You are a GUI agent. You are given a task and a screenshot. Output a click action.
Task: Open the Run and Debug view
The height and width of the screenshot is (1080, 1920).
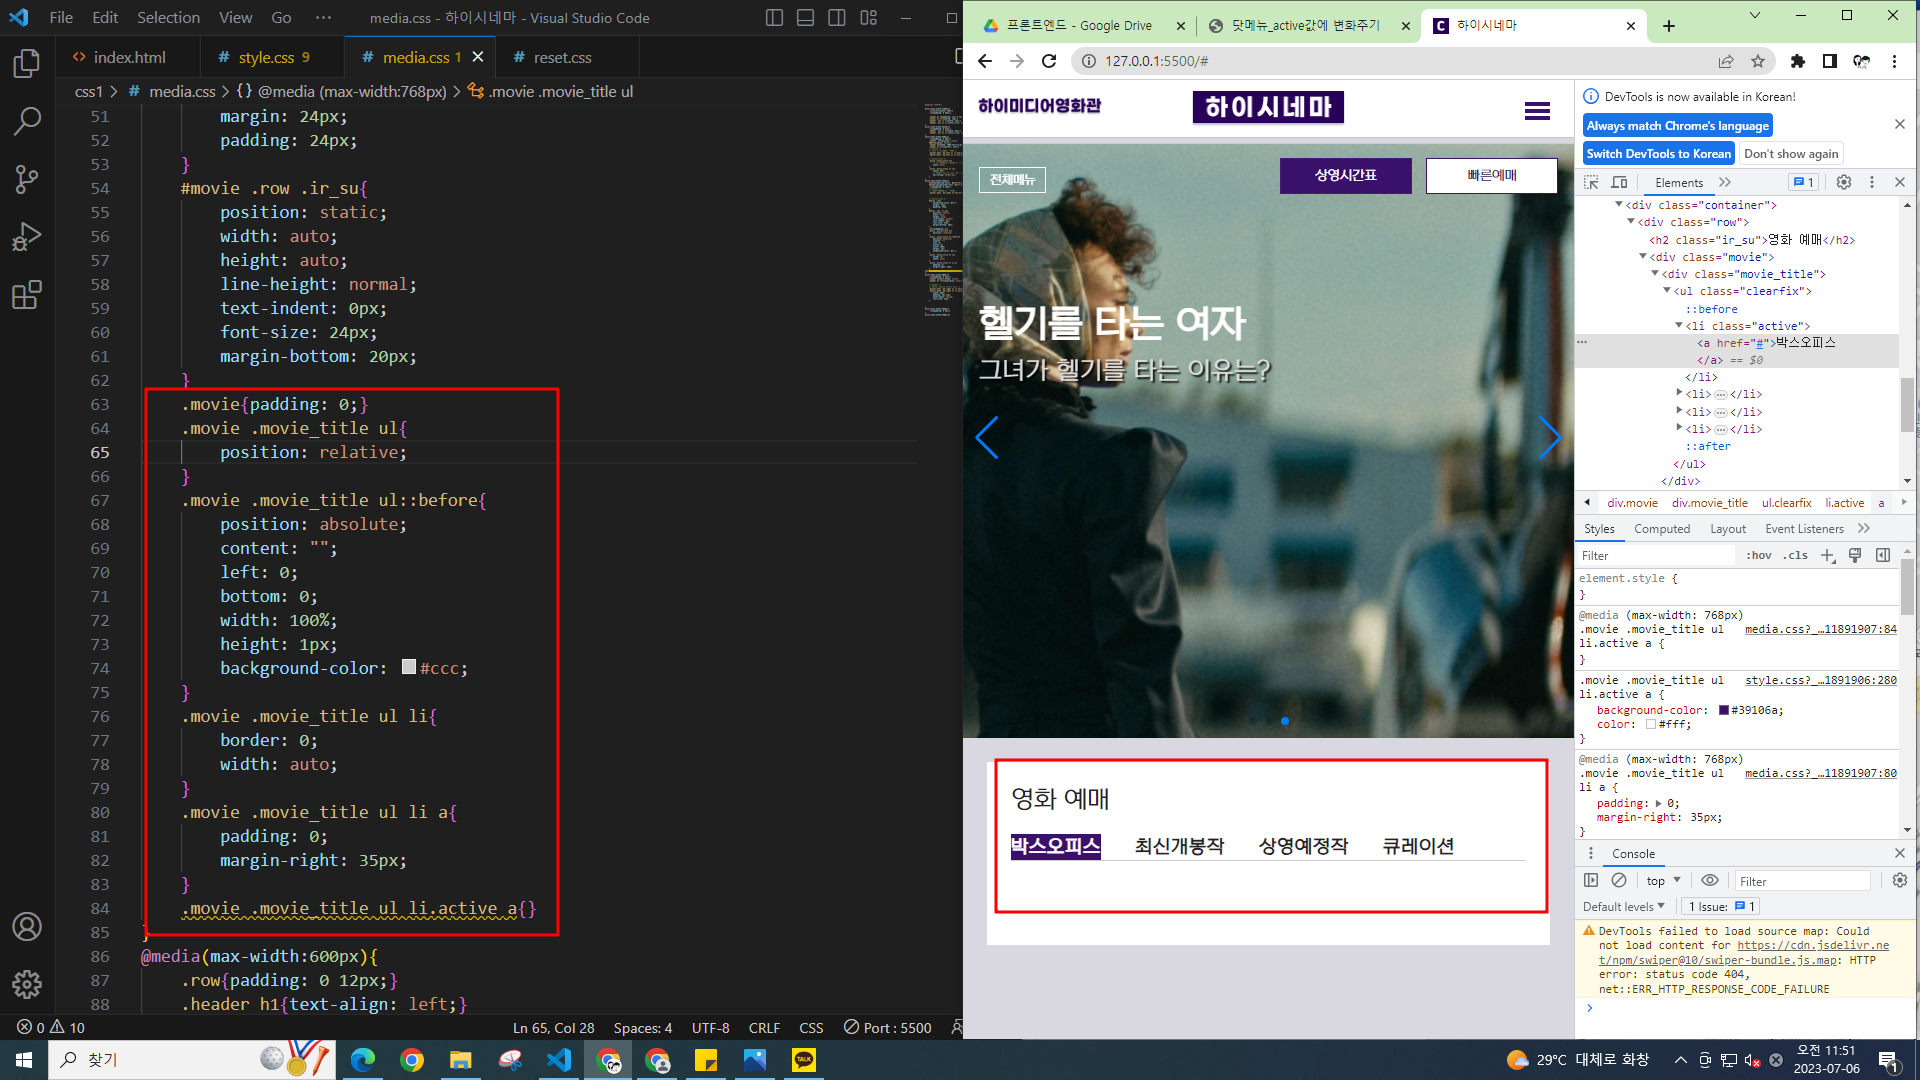click(27, 238)
